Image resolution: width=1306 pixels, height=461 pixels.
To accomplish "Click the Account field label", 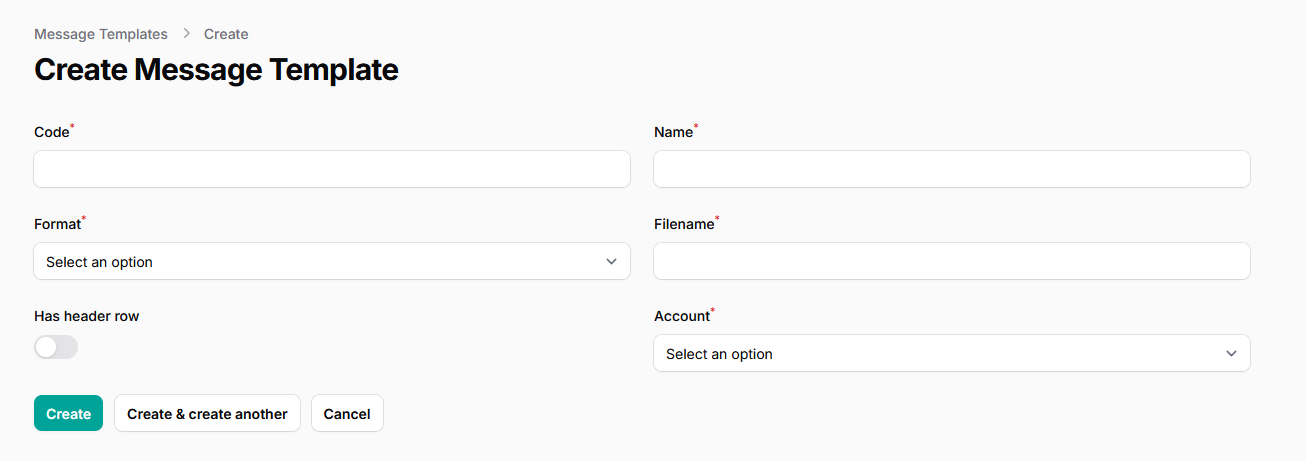I will point(681,316).
